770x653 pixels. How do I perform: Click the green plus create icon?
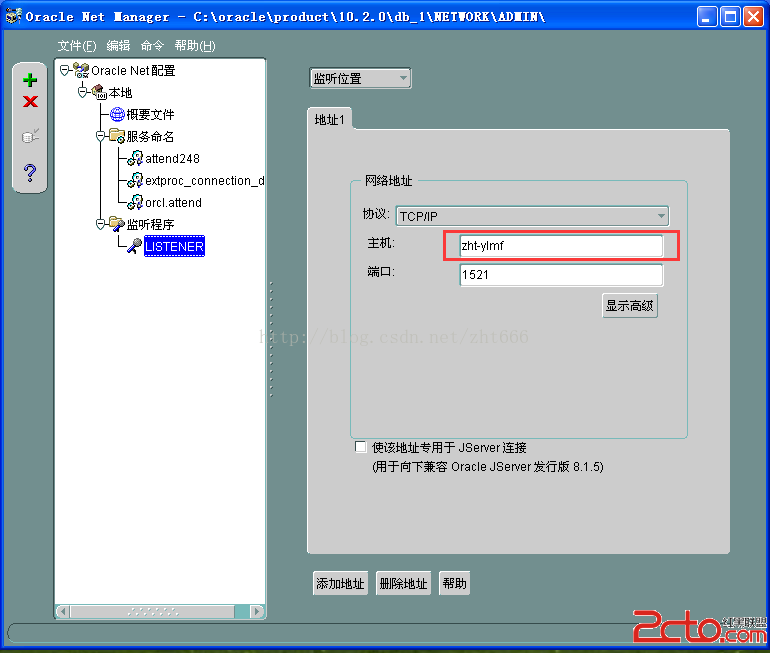[x=30, y=80]
